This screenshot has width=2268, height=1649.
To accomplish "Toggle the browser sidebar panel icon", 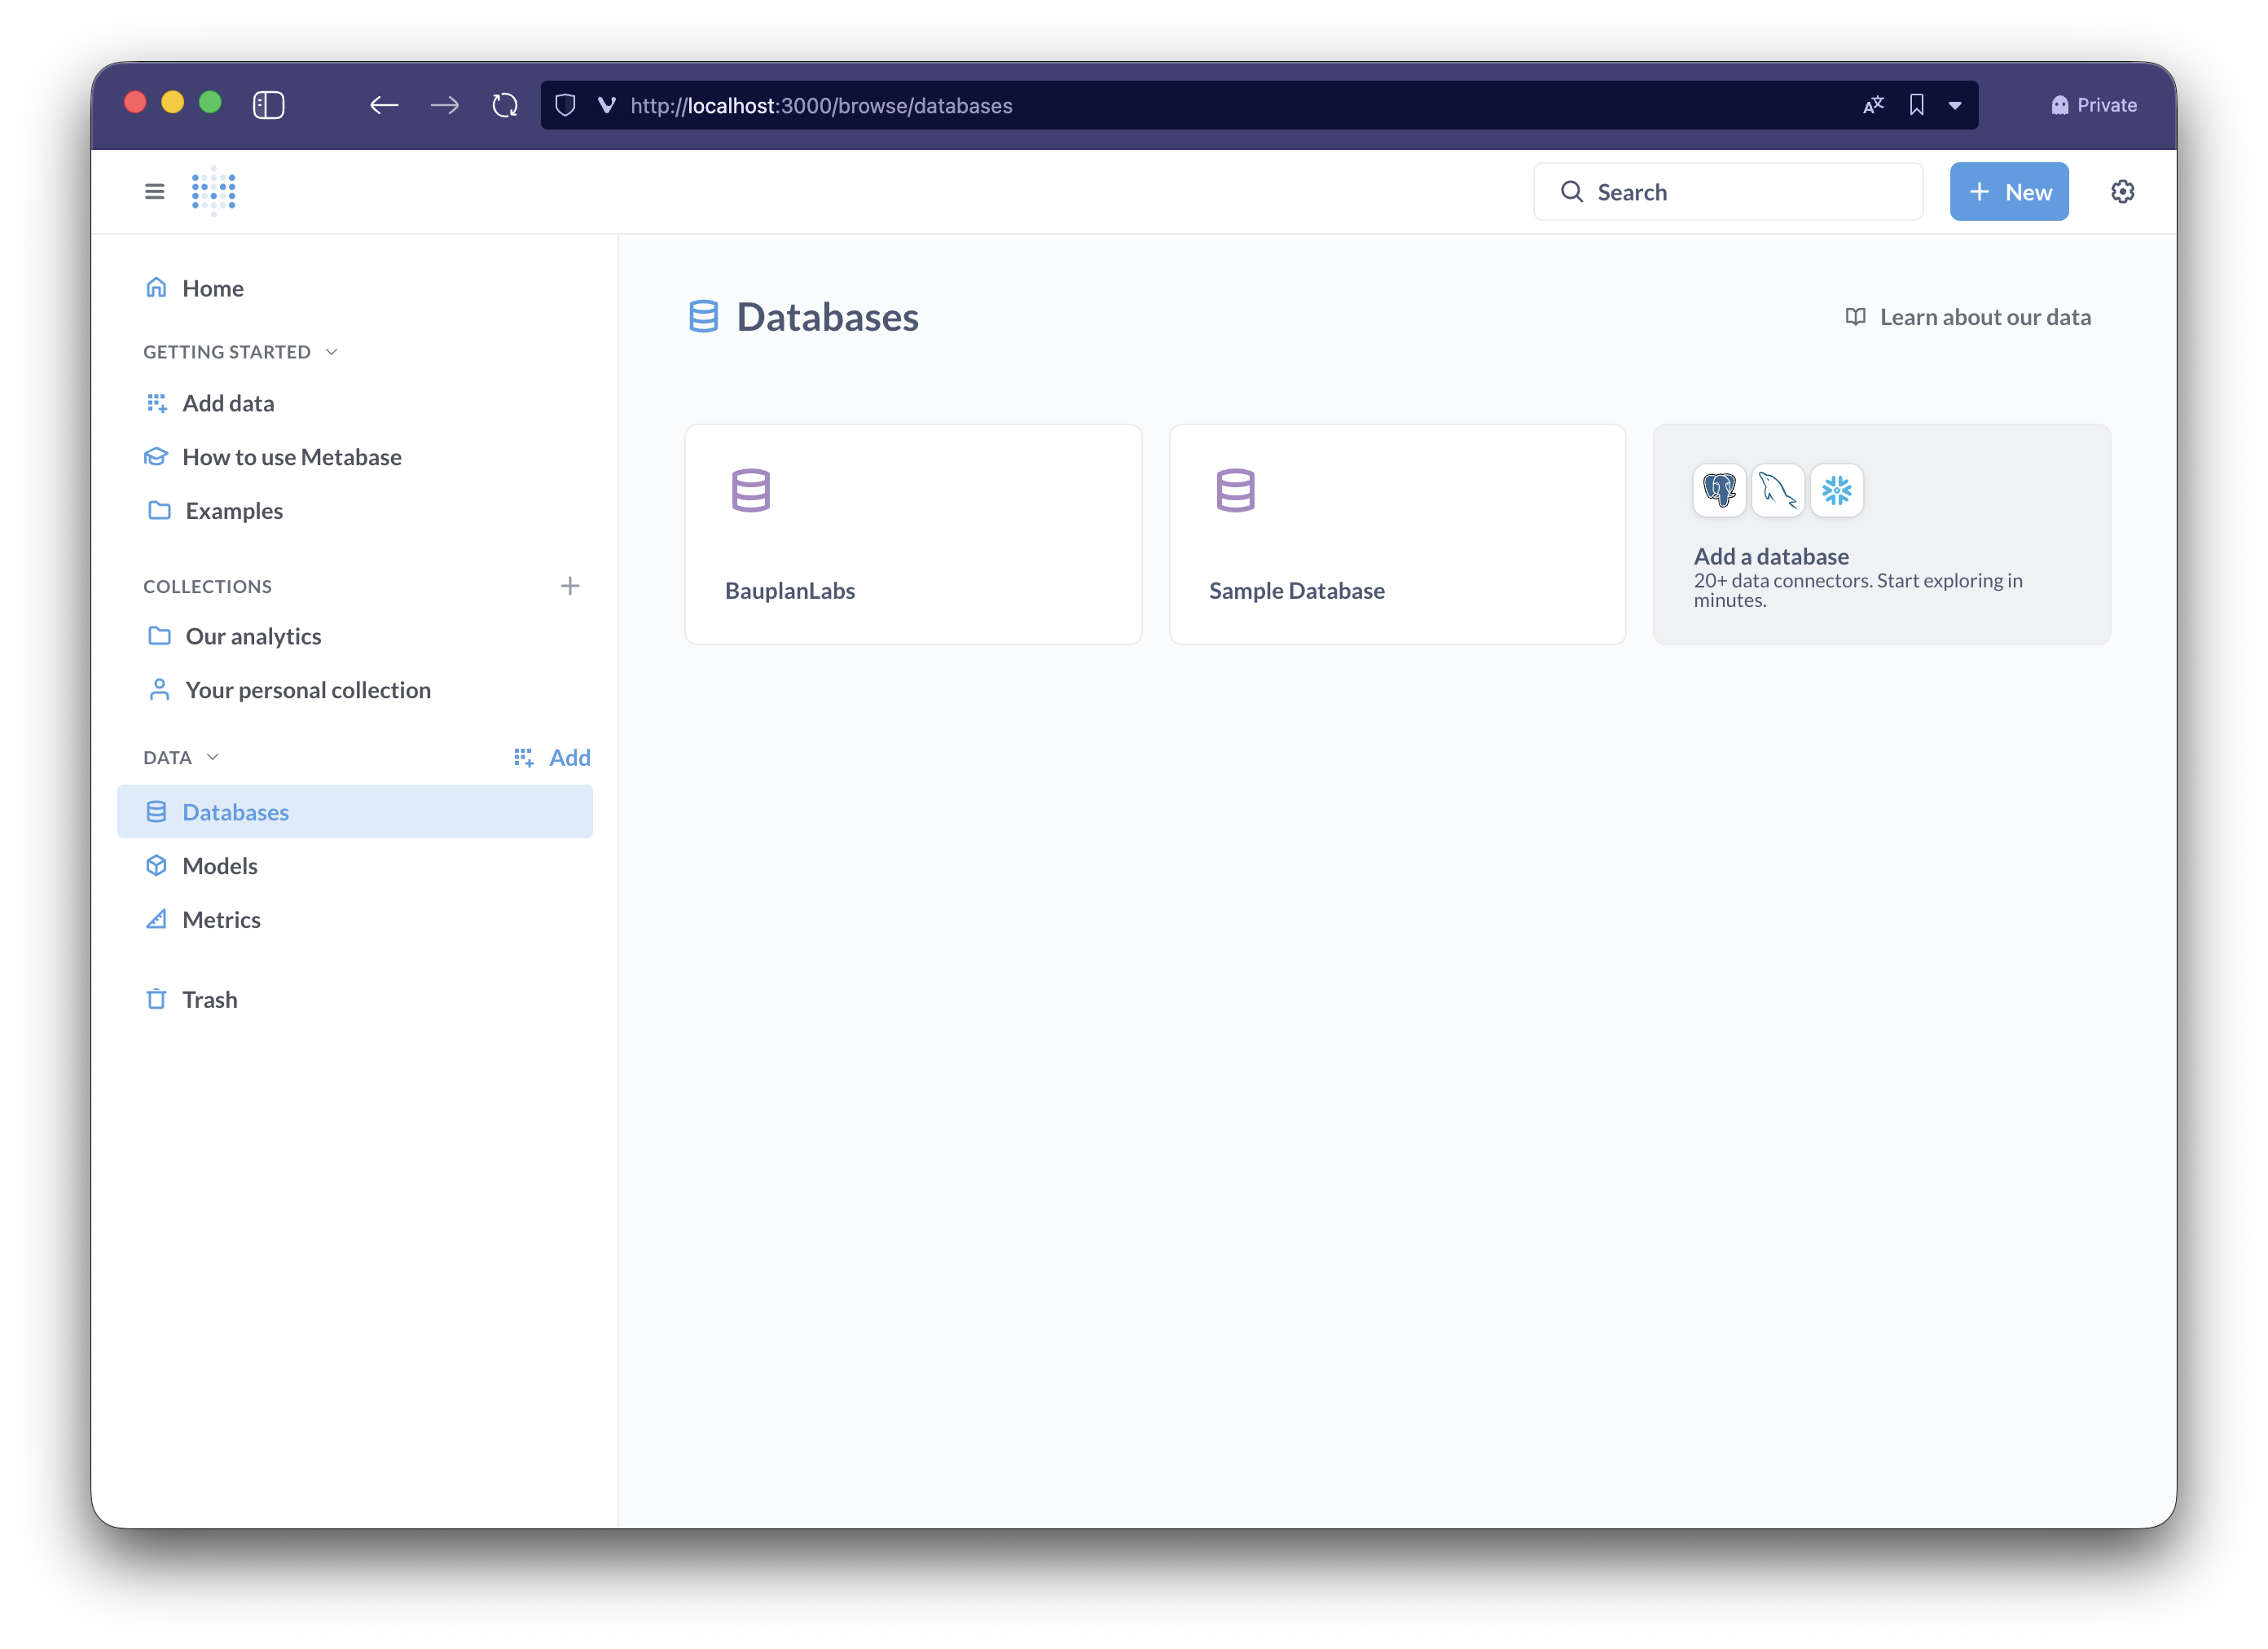I will (269, 105).
